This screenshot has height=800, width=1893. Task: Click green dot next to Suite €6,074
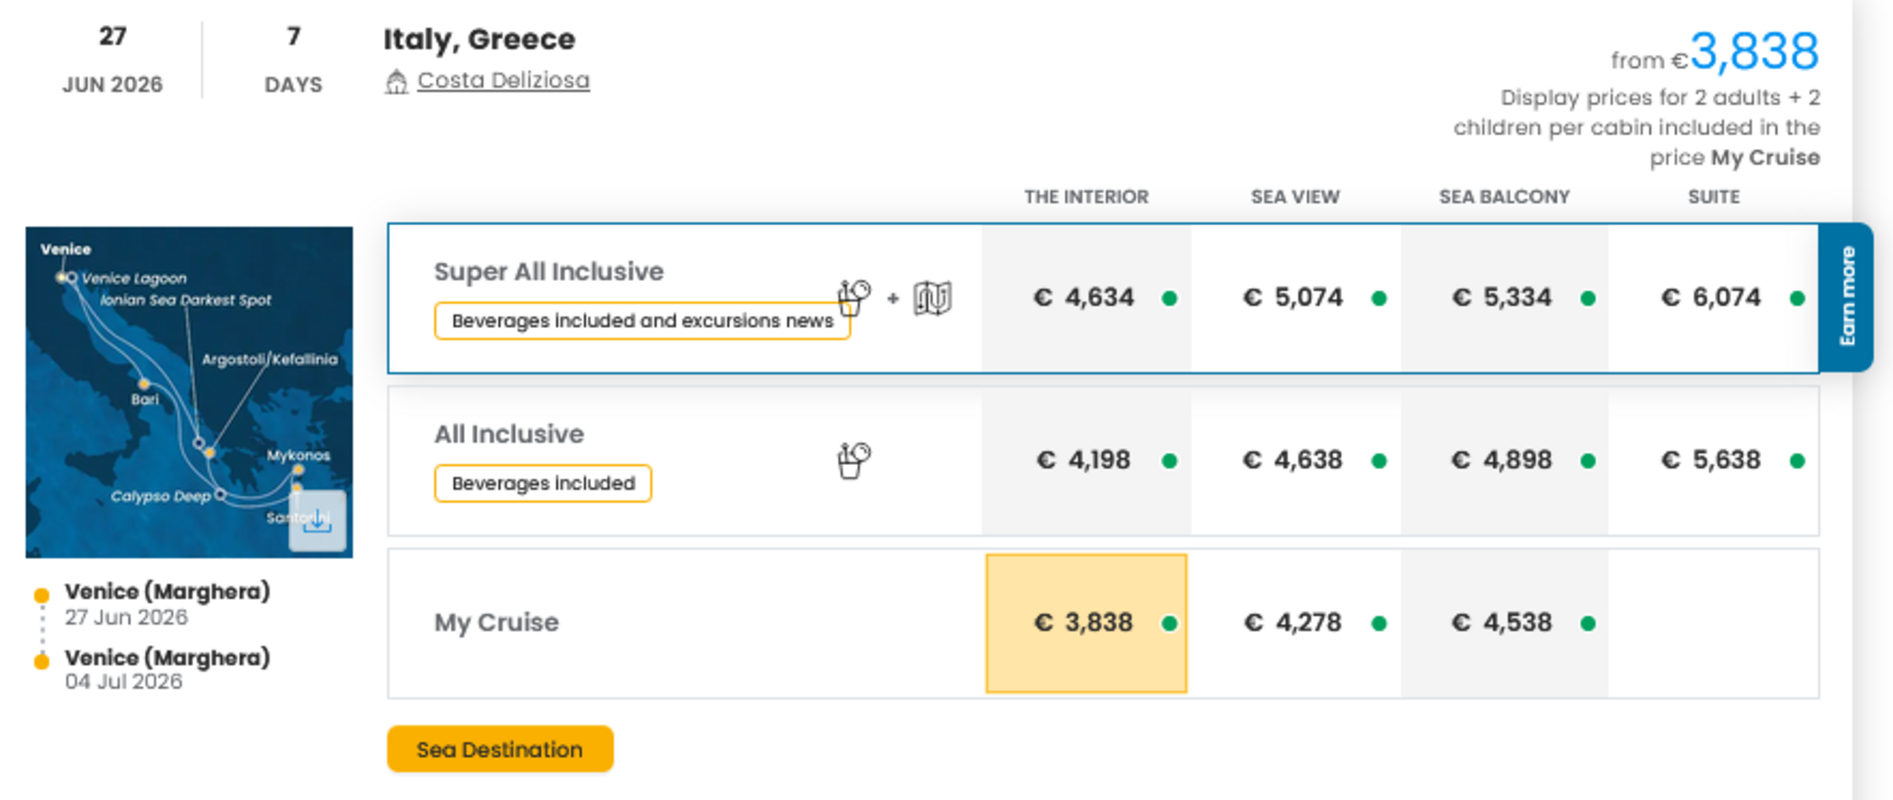[1797, 298]
